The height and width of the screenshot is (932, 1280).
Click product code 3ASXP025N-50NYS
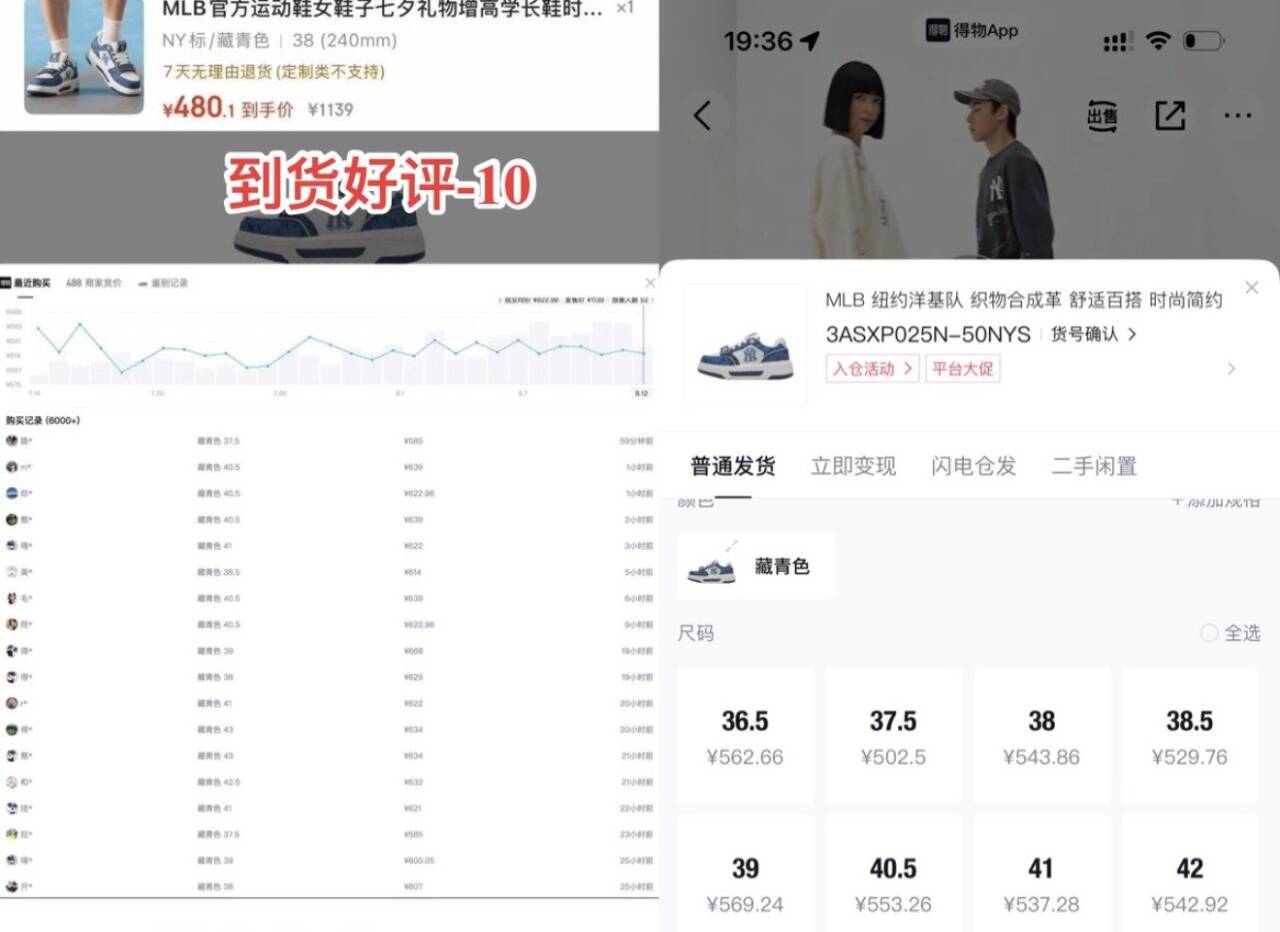(x=928, y=335)
